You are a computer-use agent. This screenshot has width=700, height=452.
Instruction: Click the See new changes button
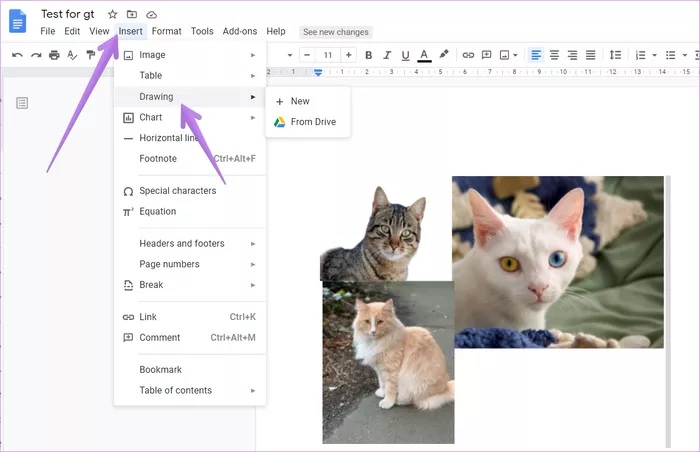[336, 32]
